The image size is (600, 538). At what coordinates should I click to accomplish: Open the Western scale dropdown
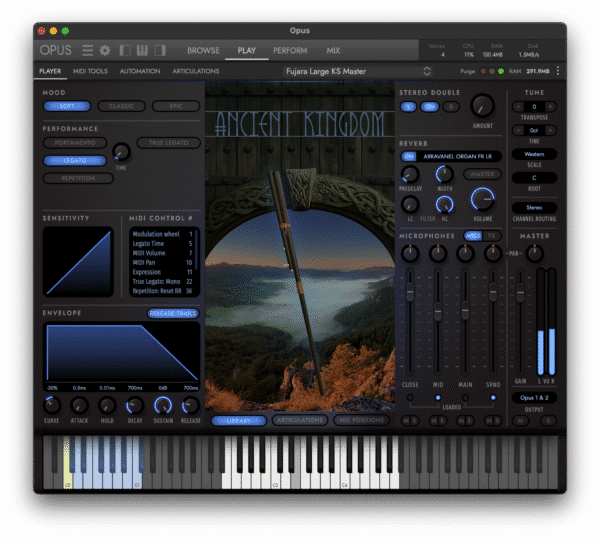534,154
